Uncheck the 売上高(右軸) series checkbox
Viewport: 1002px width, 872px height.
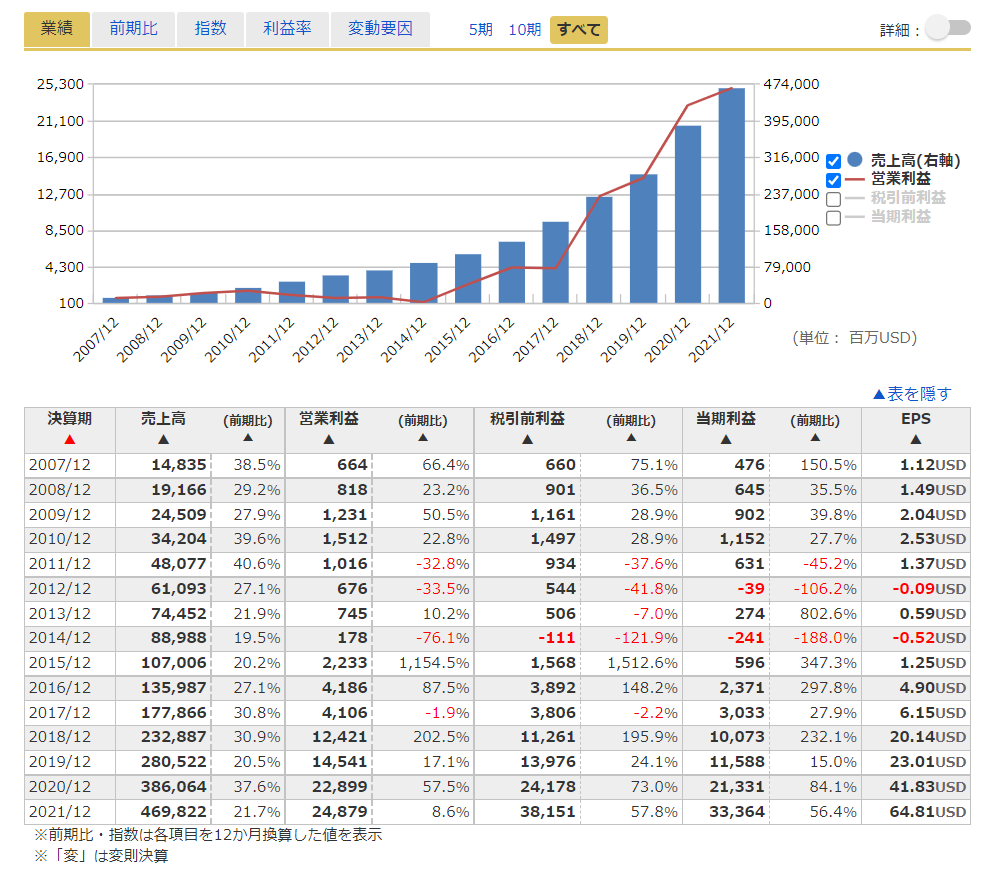click(833, 161)
